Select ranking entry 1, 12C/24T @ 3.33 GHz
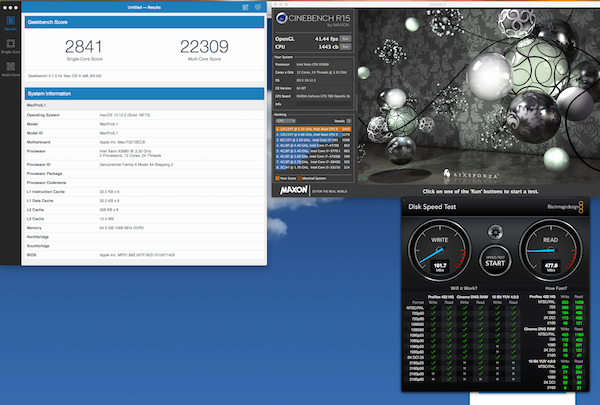 tap(313, 129)
